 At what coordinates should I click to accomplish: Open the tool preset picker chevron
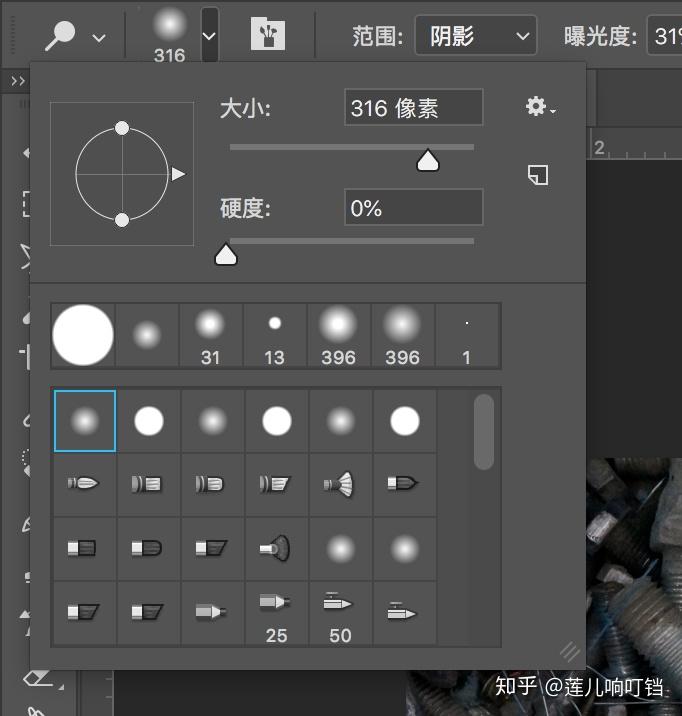pyautogui.click(x=99, y=37)
